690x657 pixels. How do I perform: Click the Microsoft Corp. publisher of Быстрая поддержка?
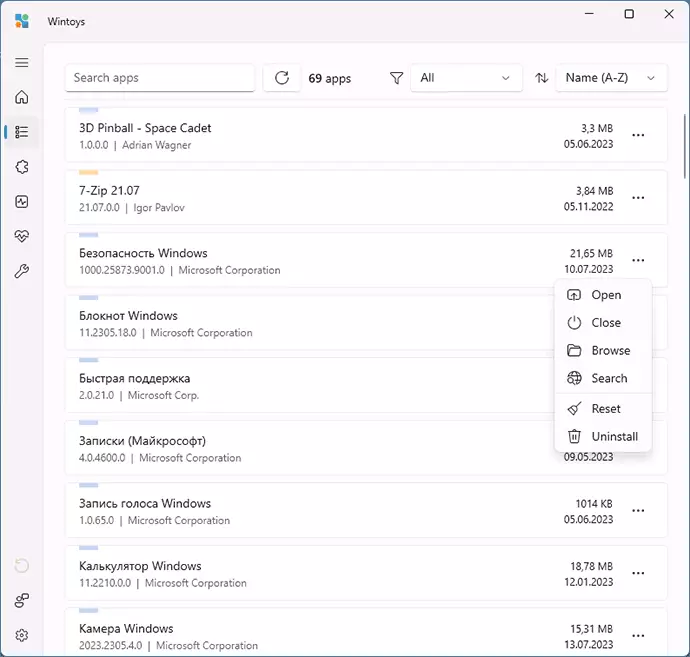click(163, 395)
